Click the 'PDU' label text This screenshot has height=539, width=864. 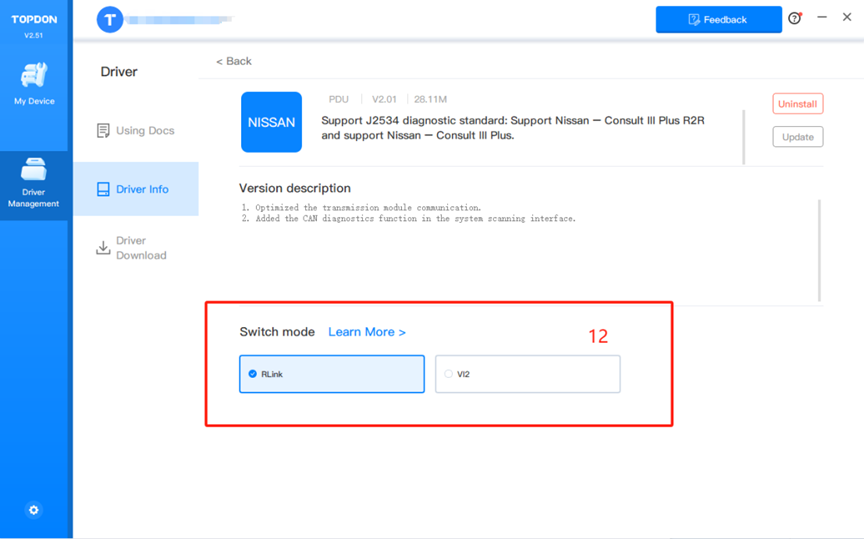pyautogui.click(x=338, y=99)
